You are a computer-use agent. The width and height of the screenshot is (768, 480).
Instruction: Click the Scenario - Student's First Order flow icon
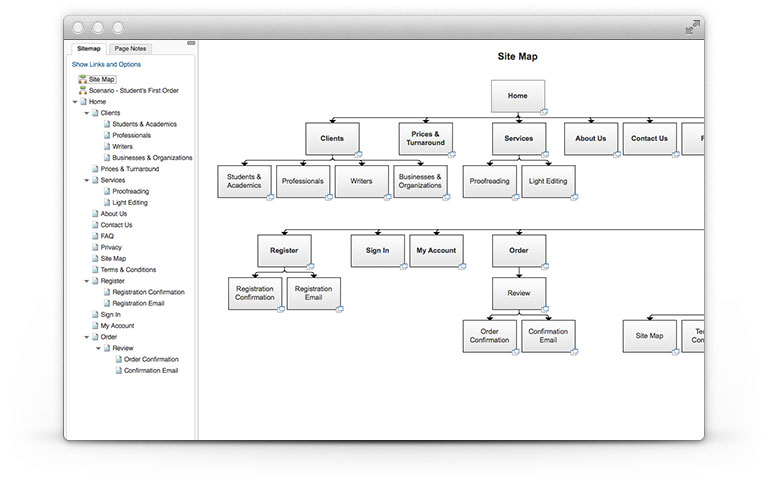pyautogui.click(x=83, y=90)
